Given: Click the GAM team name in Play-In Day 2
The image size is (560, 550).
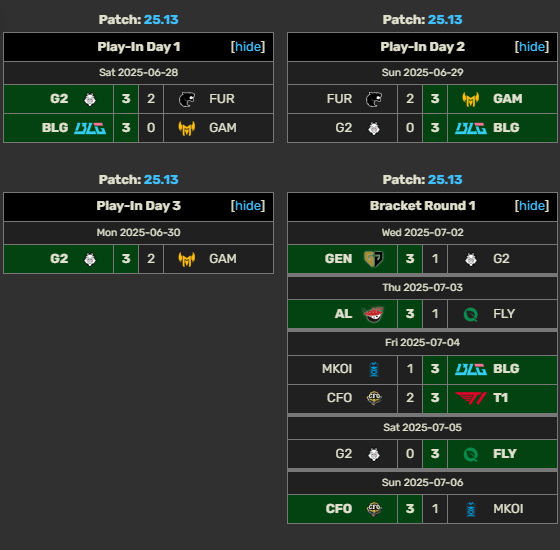Looking at the screenshot, I should click(508, 99).
